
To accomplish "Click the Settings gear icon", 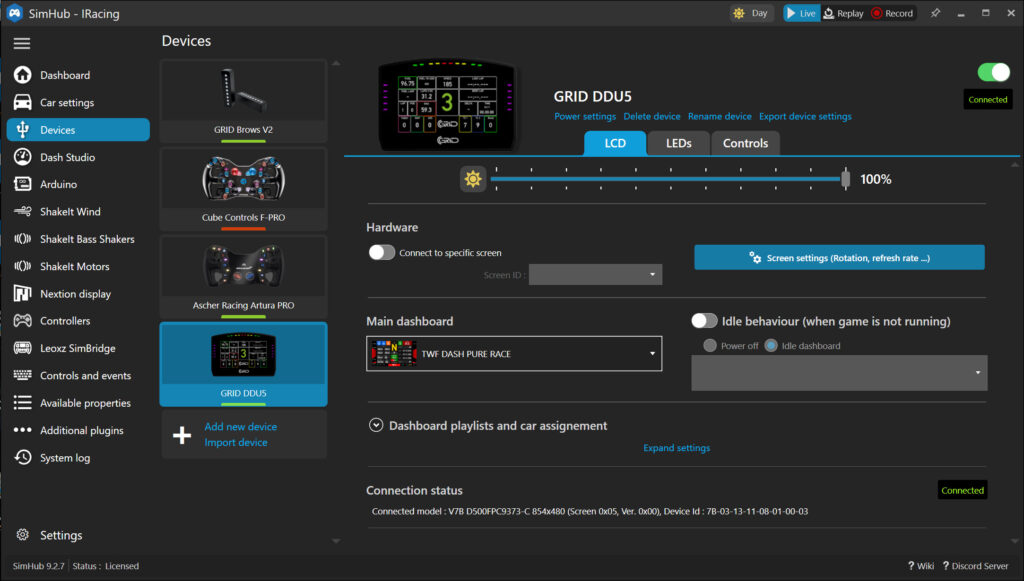I will pyautogui.click(x=23, y=535).
